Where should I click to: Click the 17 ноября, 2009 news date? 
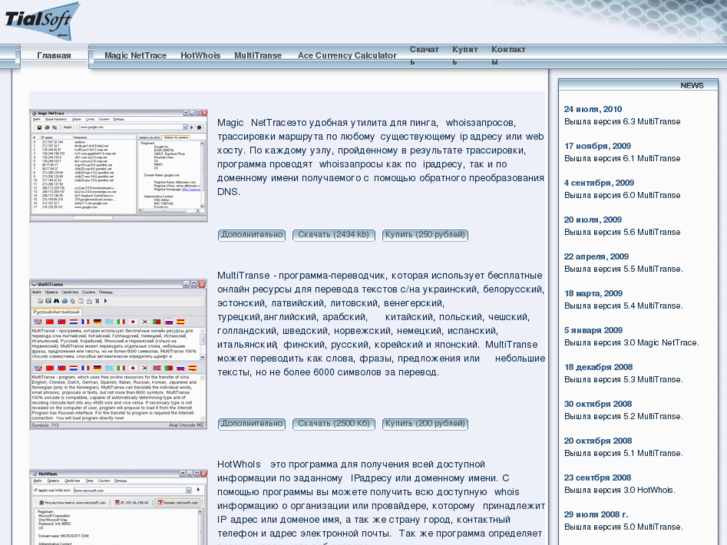[597, 146]
